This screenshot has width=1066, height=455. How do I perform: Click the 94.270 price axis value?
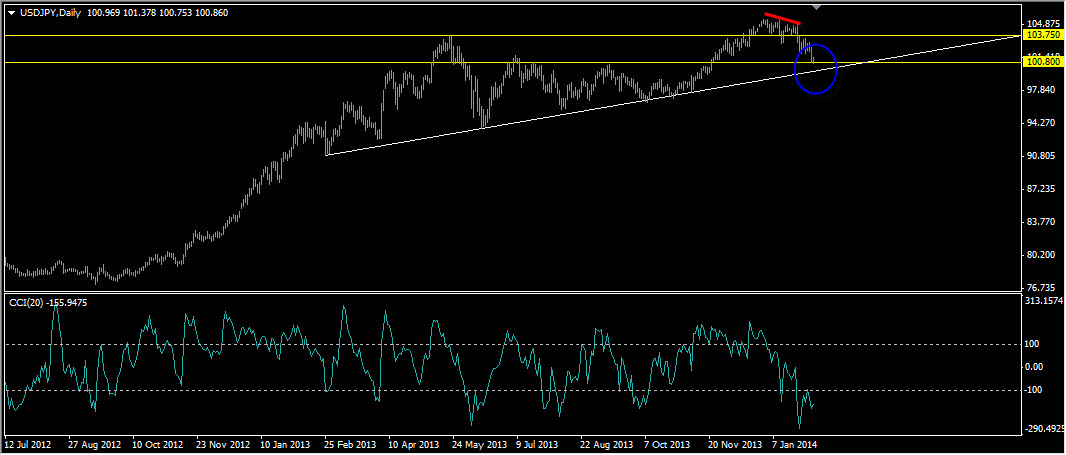[1039, 123]
